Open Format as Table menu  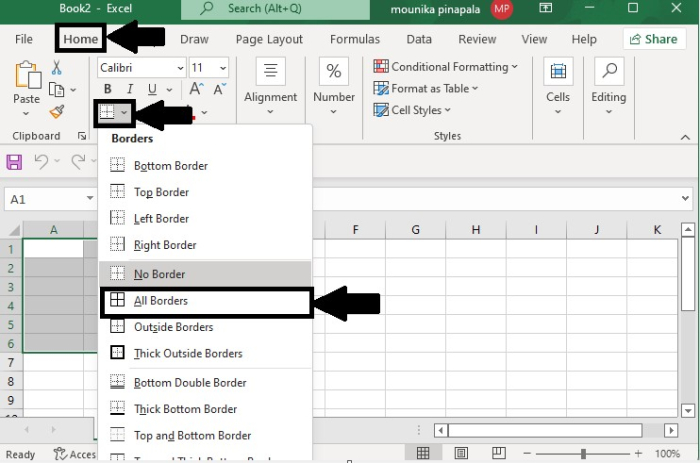click(x=426, y=88)
